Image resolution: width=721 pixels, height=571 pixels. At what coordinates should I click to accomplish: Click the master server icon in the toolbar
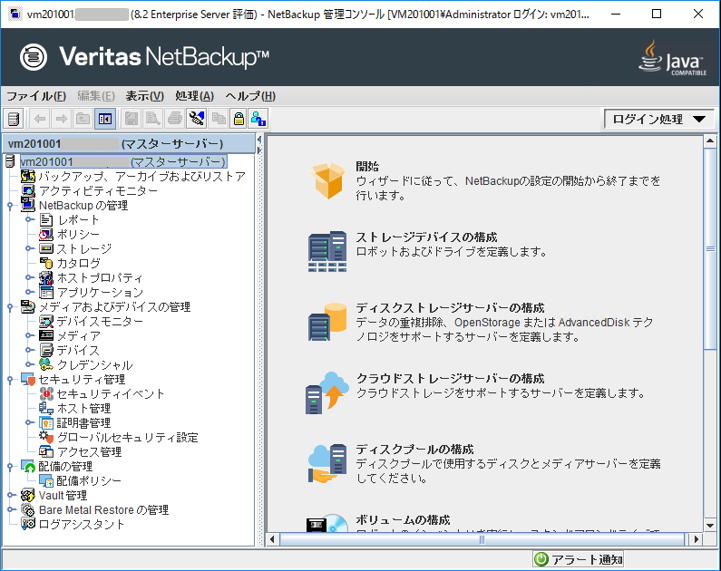[x=13, y=119]
